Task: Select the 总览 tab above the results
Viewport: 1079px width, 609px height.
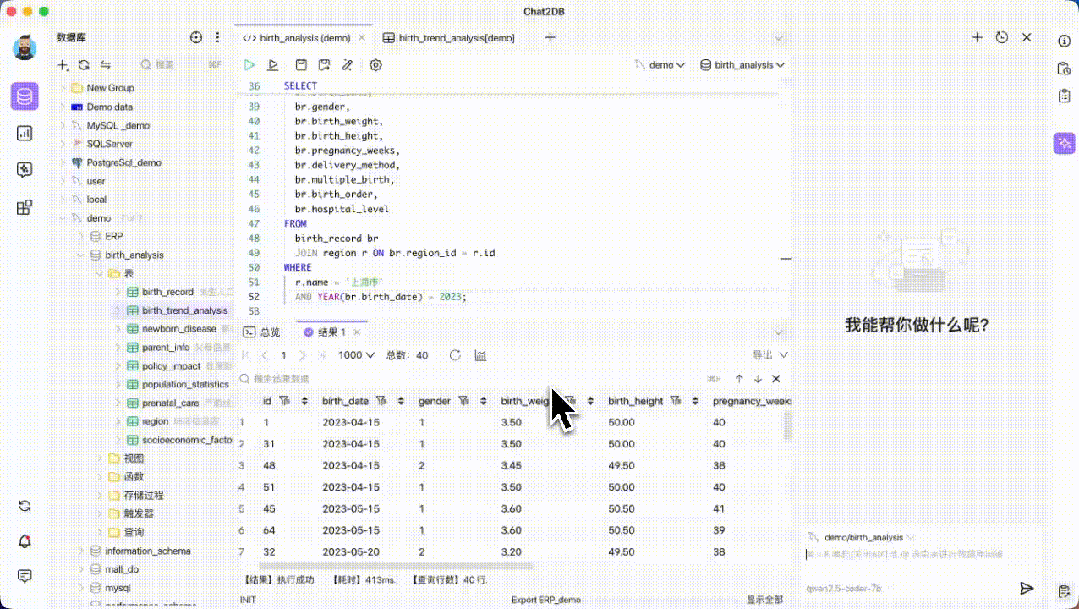Action: click(263, 334)
